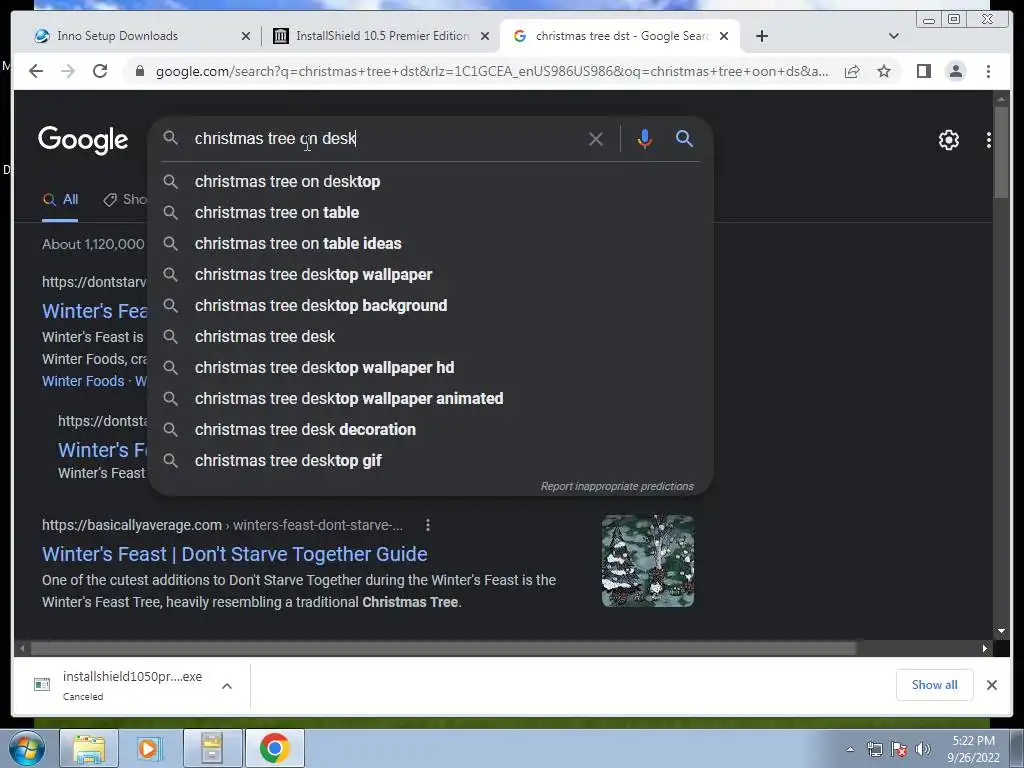Viewport: 1024px width, 768px height.
Task: Open the Winter's Feast tree result thumbnail
Action: click(x=648, y=561)
